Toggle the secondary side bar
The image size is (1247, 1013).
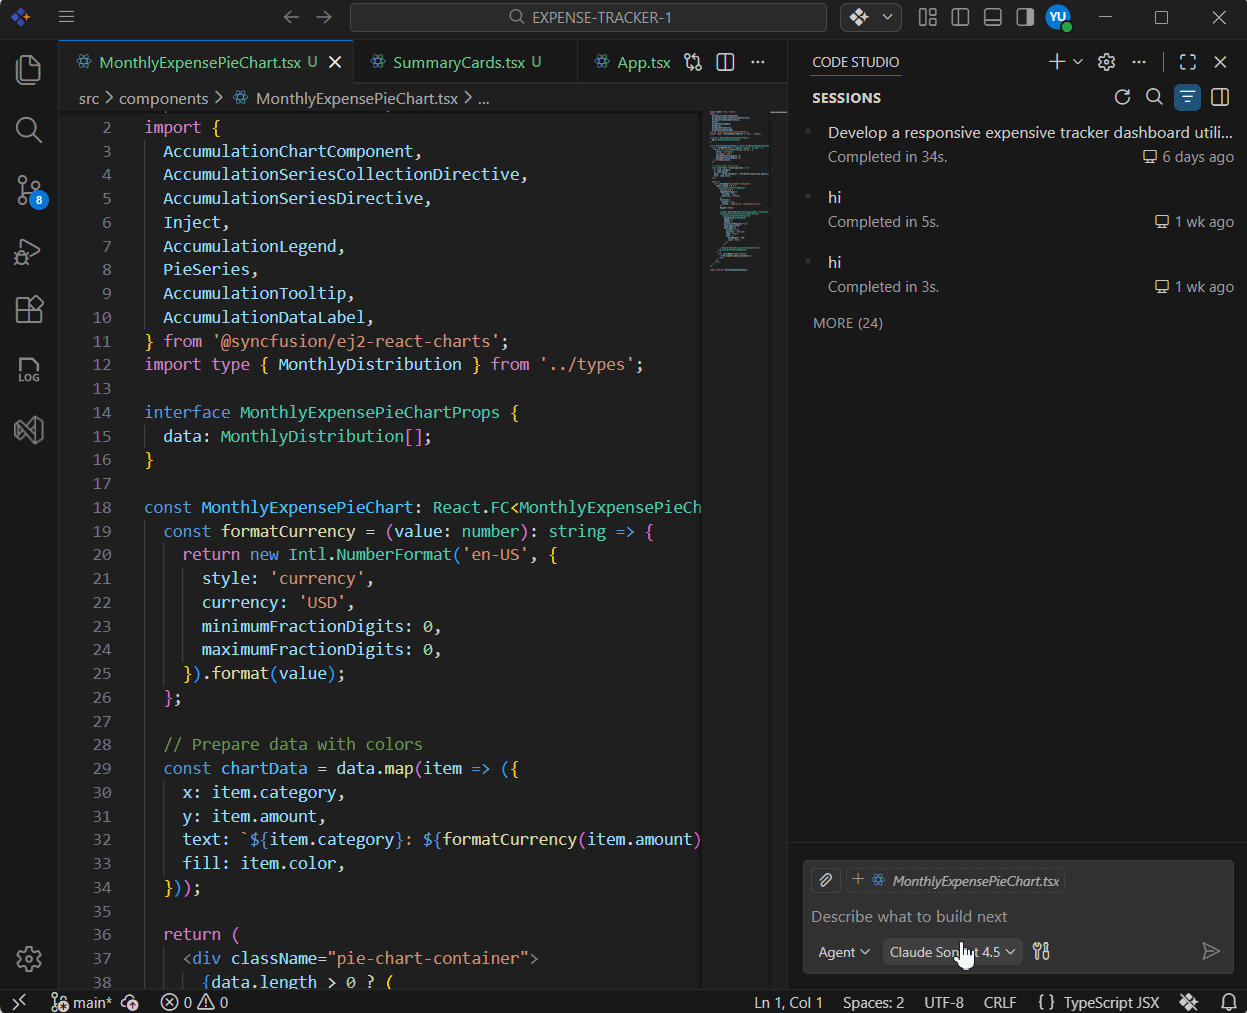(x=1025, y=17)
